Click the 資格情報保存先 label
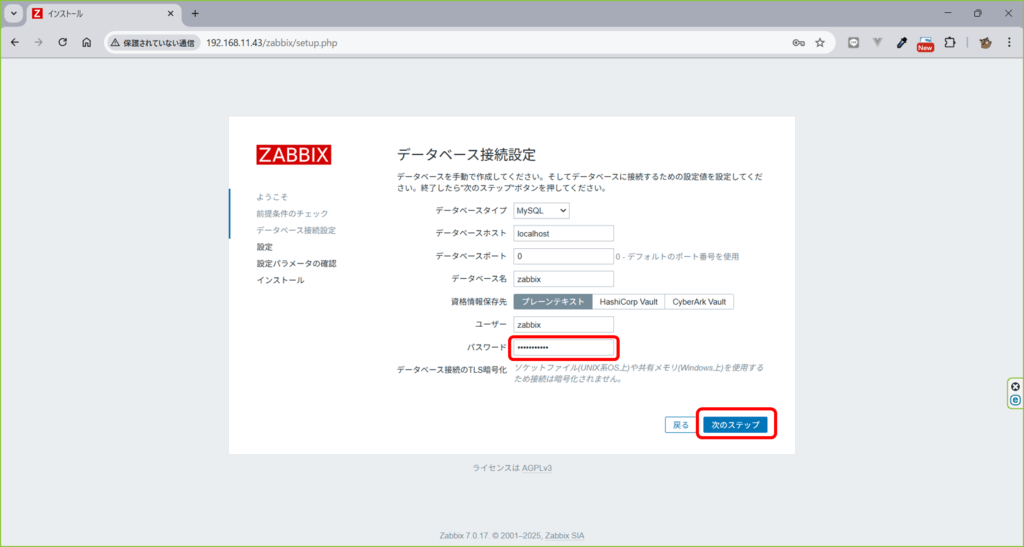 [x=479, y=302]
